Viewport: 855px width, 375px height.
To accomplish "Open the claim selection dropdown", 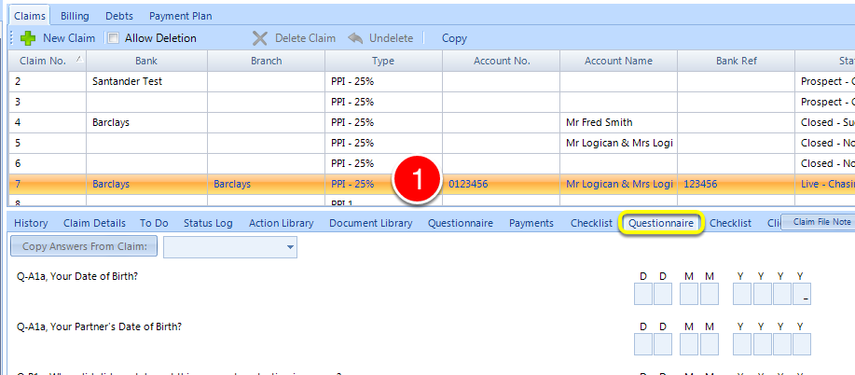I will [x=290, y=247].
